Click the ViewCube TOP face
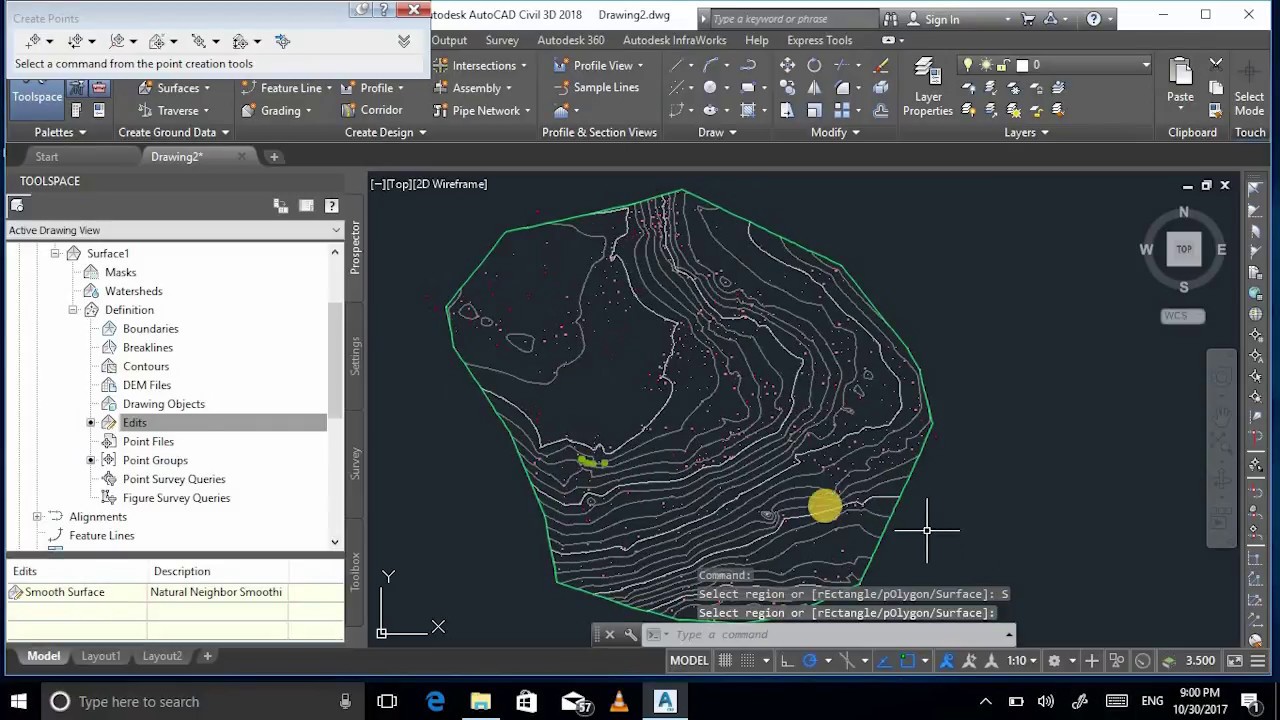The image size is (1280, 720). coord(1184,249)
